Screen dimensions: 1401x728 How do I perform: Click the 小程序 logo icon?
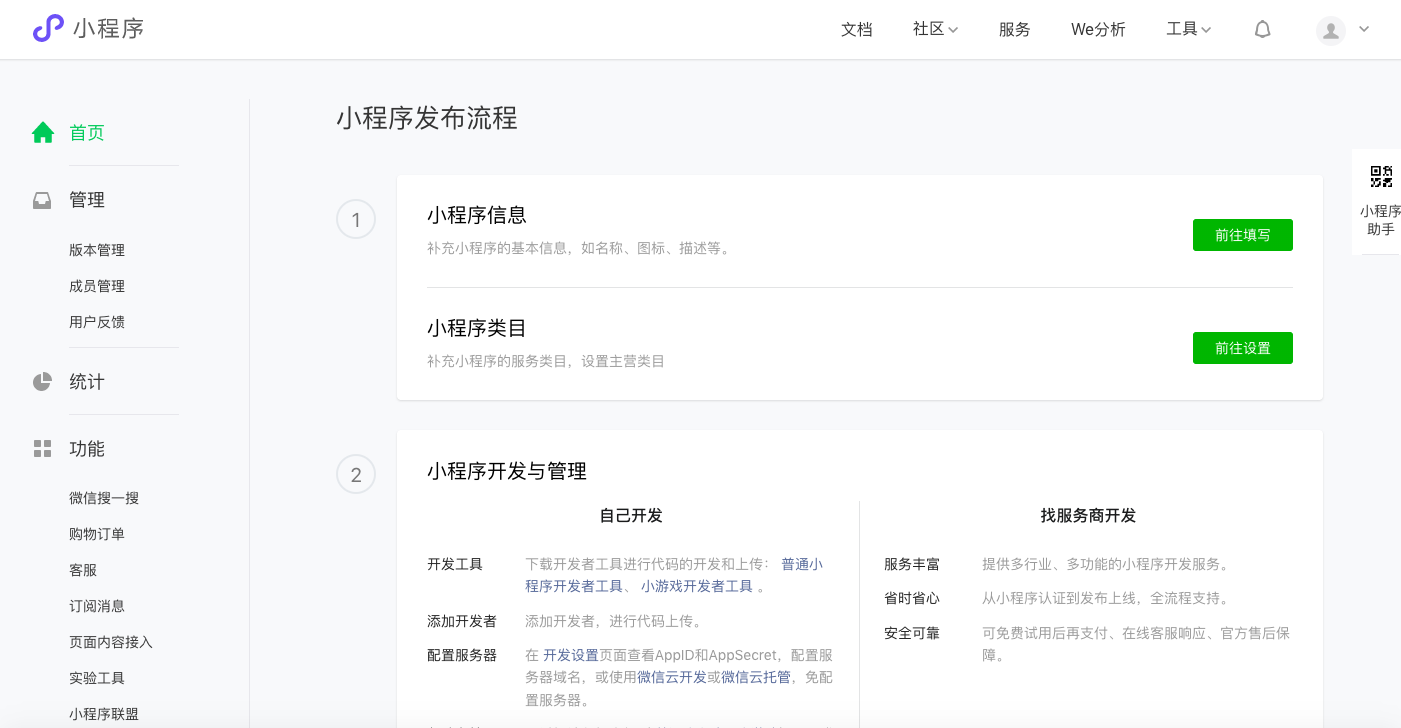pyautogui.click(x=48, y=28)
